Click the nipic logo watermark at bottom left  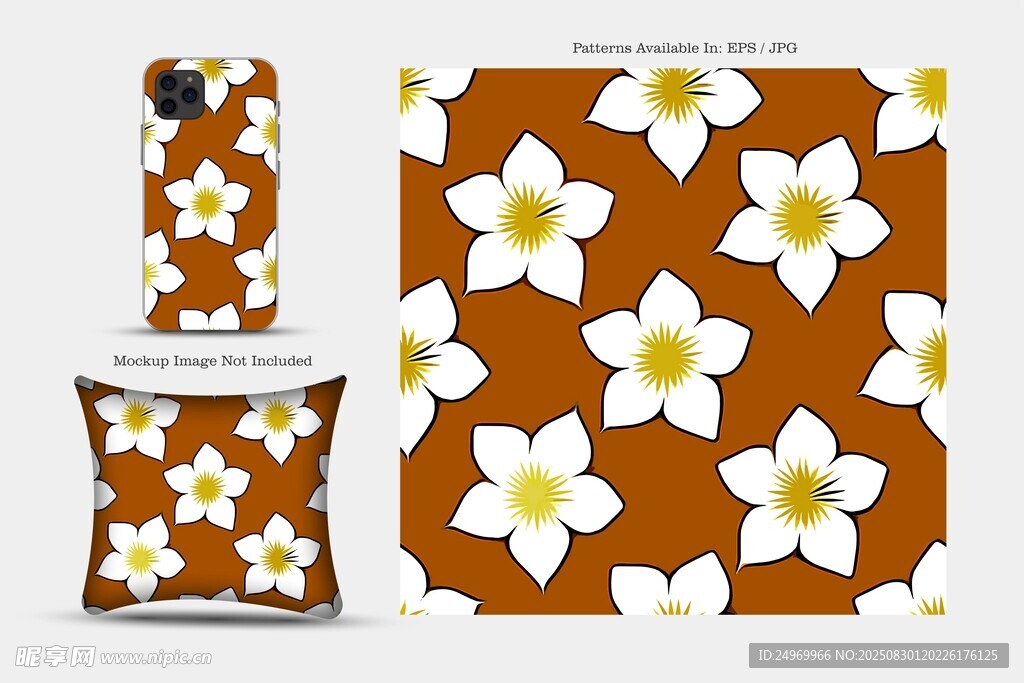(55, 656)
